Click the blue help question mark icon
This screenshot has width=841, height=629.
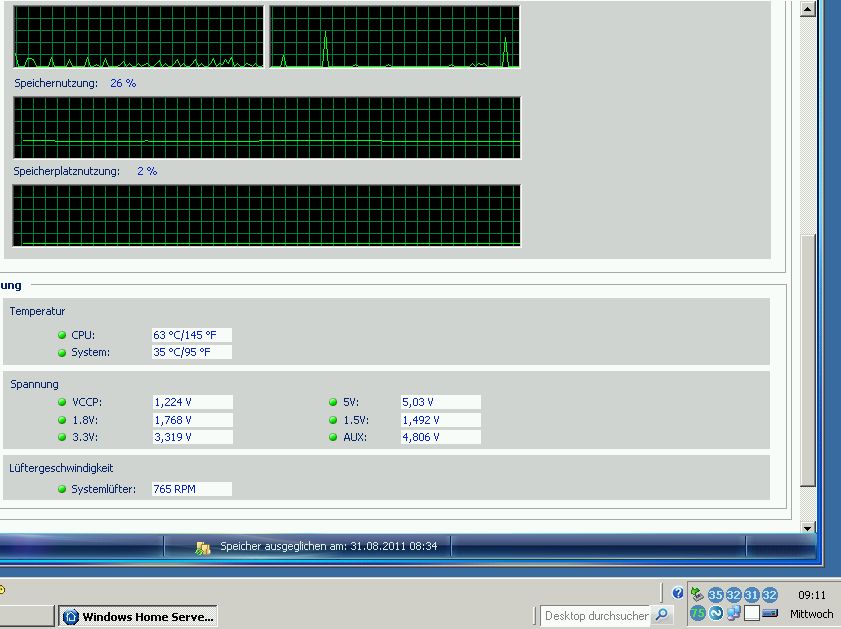[678, 593]
